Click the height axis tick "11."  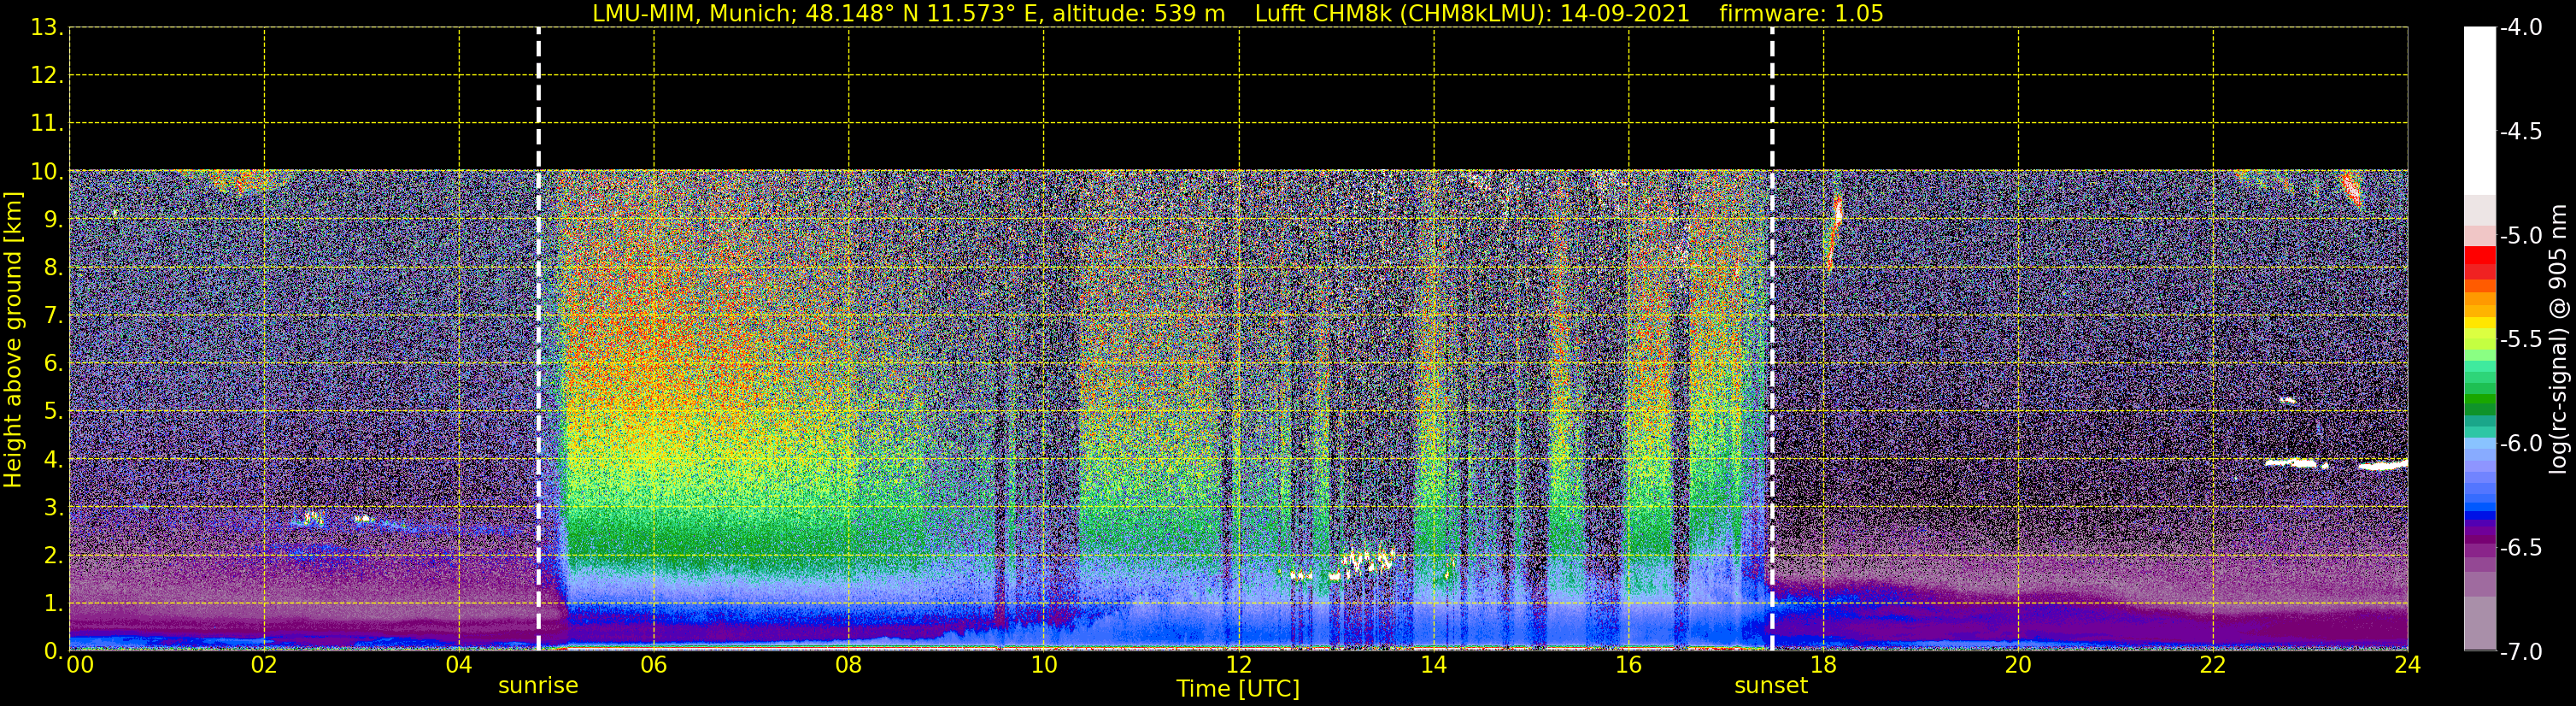coord(47,124)
